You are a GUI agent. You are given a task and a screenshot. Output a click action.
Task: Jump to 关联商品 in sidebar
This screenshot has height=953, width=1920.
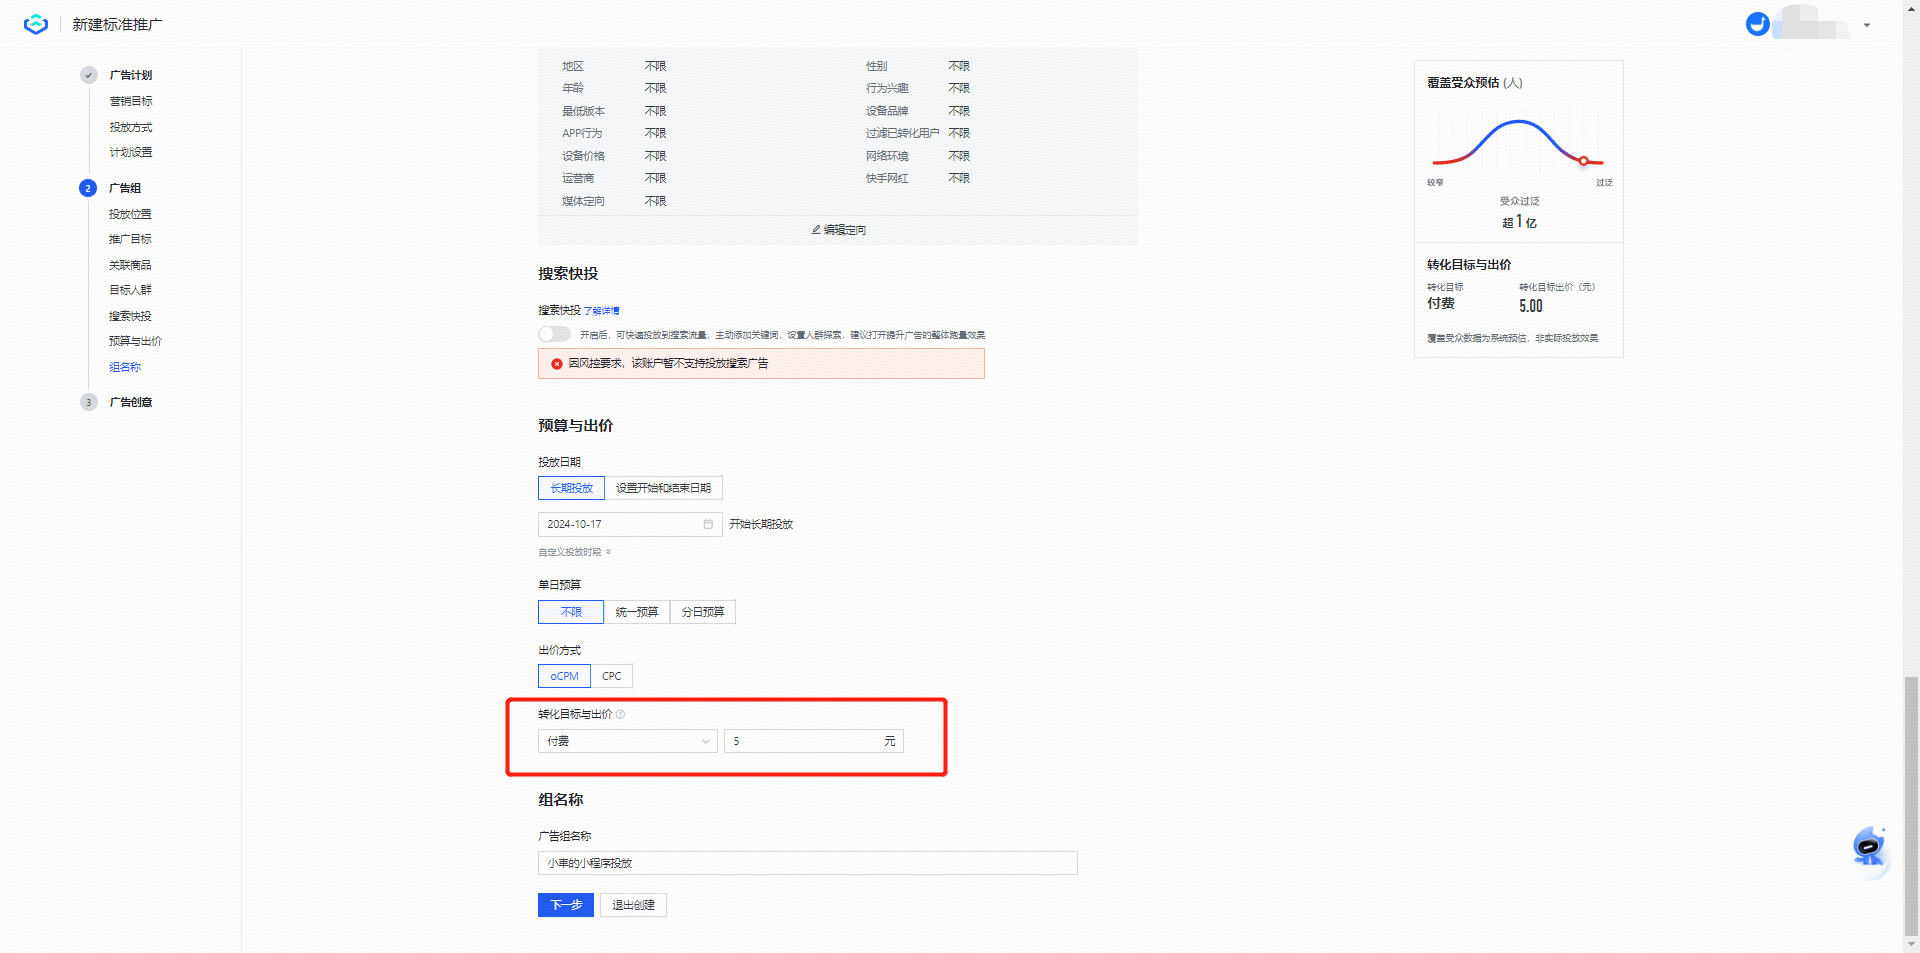(x=130, y=265)
